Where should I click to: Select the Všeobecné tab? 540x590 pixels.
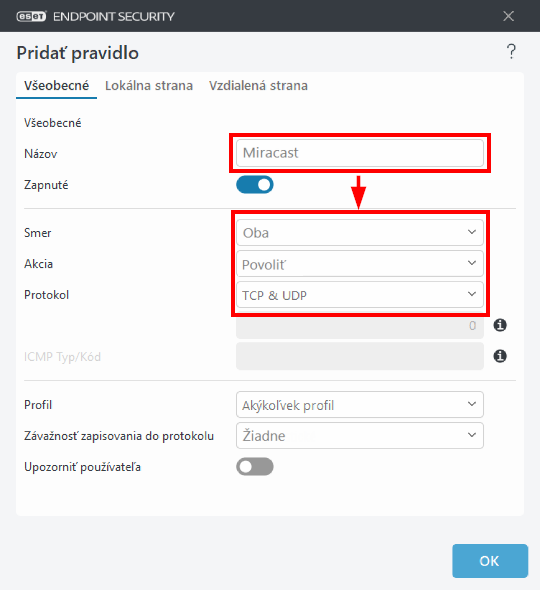click(x=56, y=86)
